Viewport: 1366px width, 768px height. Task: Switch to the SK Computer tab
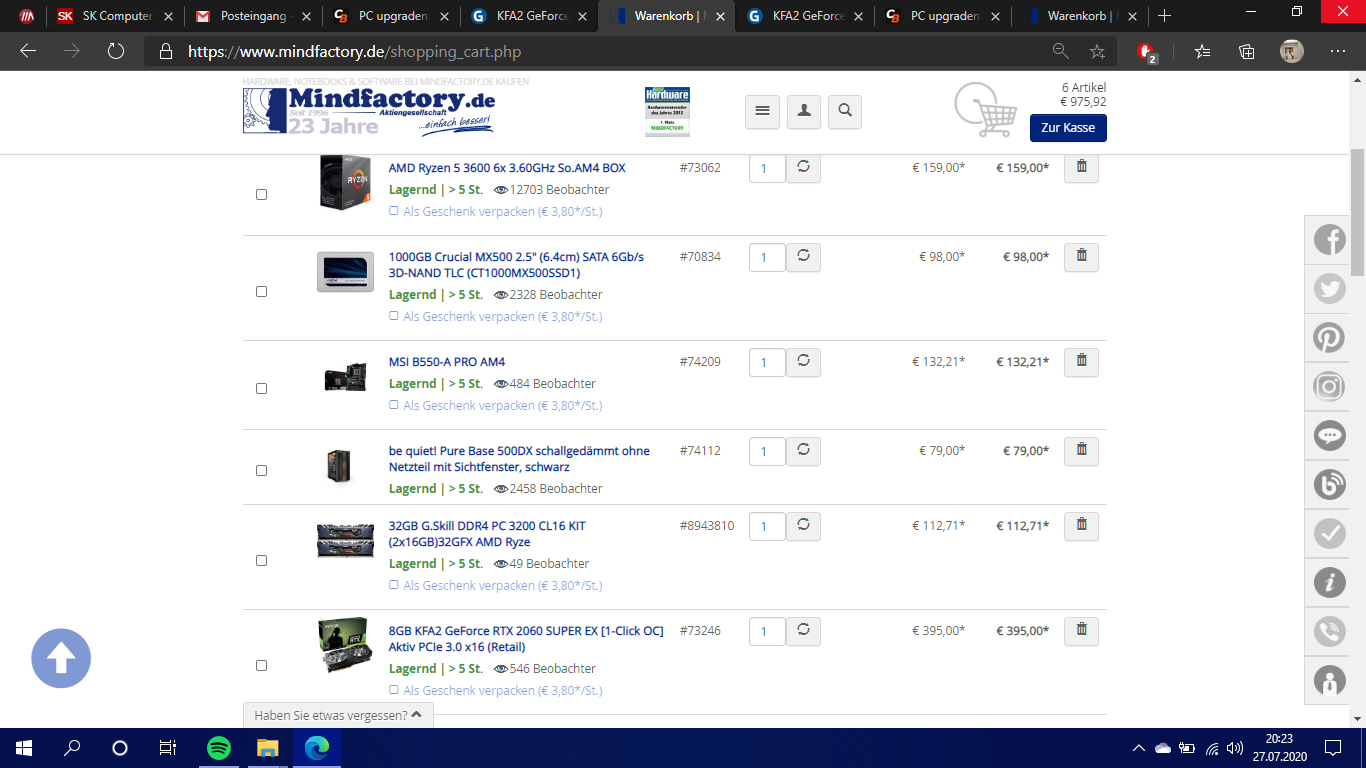(x=116, y=16)
